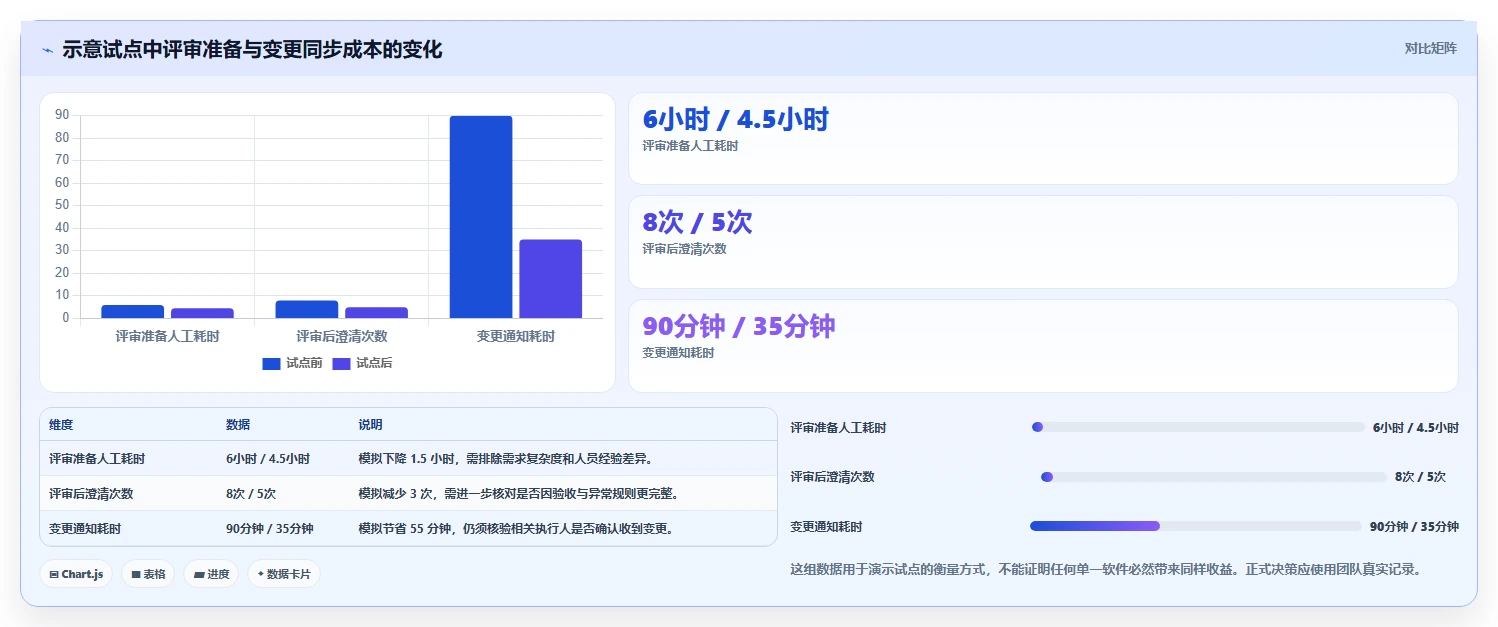Click the 评审后澄清次数 progress bar
This screenshot has width=1498, height=627.
coord(1214,477)
